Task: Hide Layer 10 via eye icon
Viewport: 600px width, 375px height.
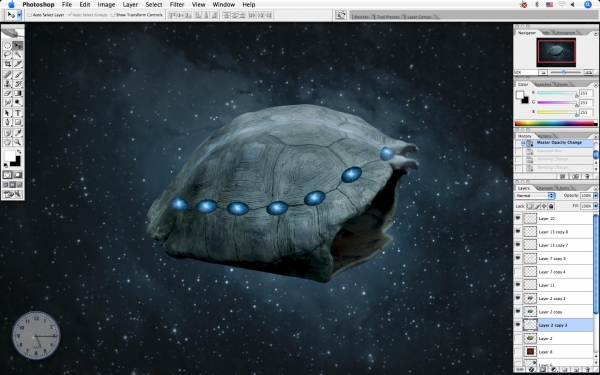Action: (x=518, y=218)
